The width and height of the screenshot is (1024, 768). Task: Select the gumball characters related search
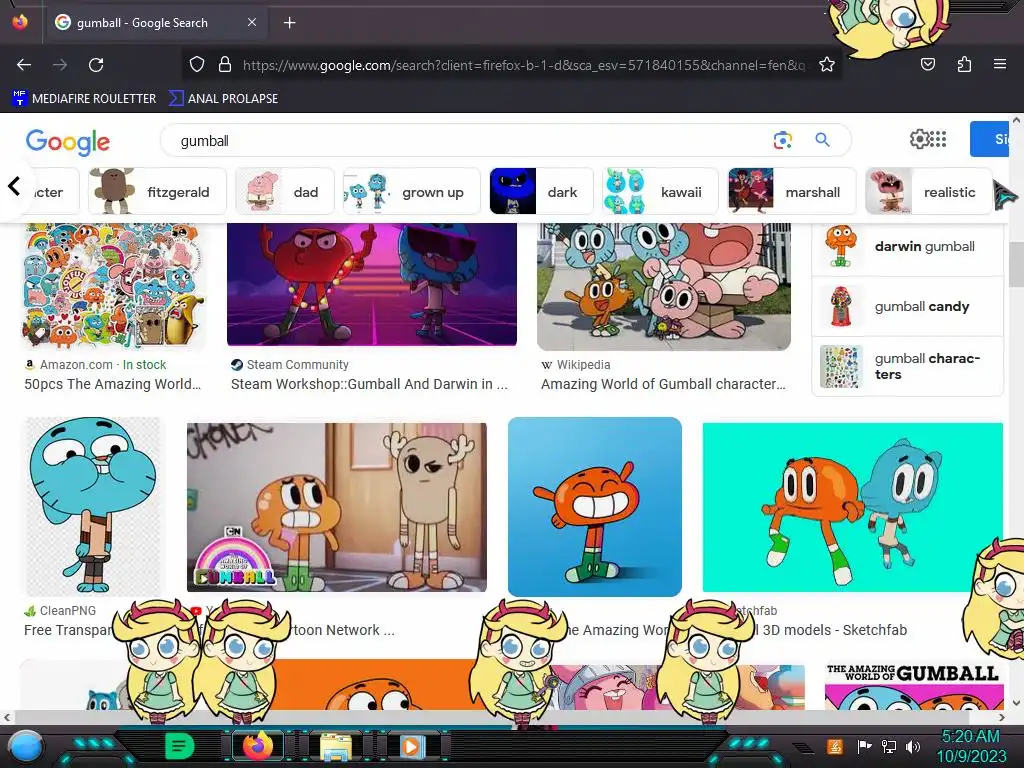click(x=907, y=366)
